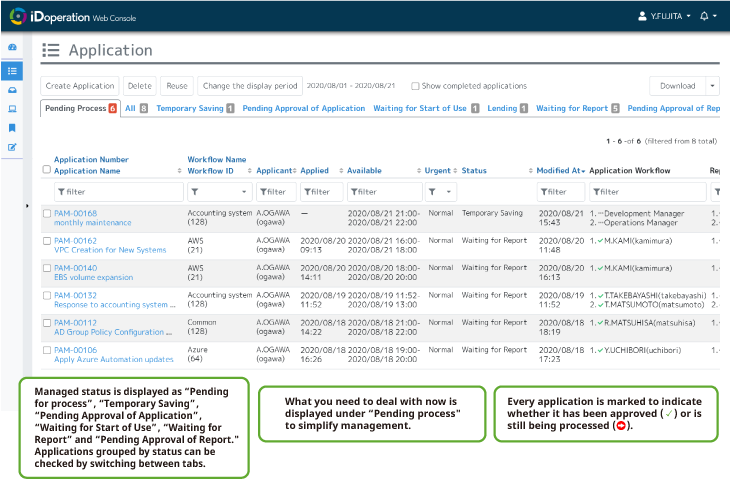
Task: Switch to the Temporary Saving tab
Action: (190, 108)
